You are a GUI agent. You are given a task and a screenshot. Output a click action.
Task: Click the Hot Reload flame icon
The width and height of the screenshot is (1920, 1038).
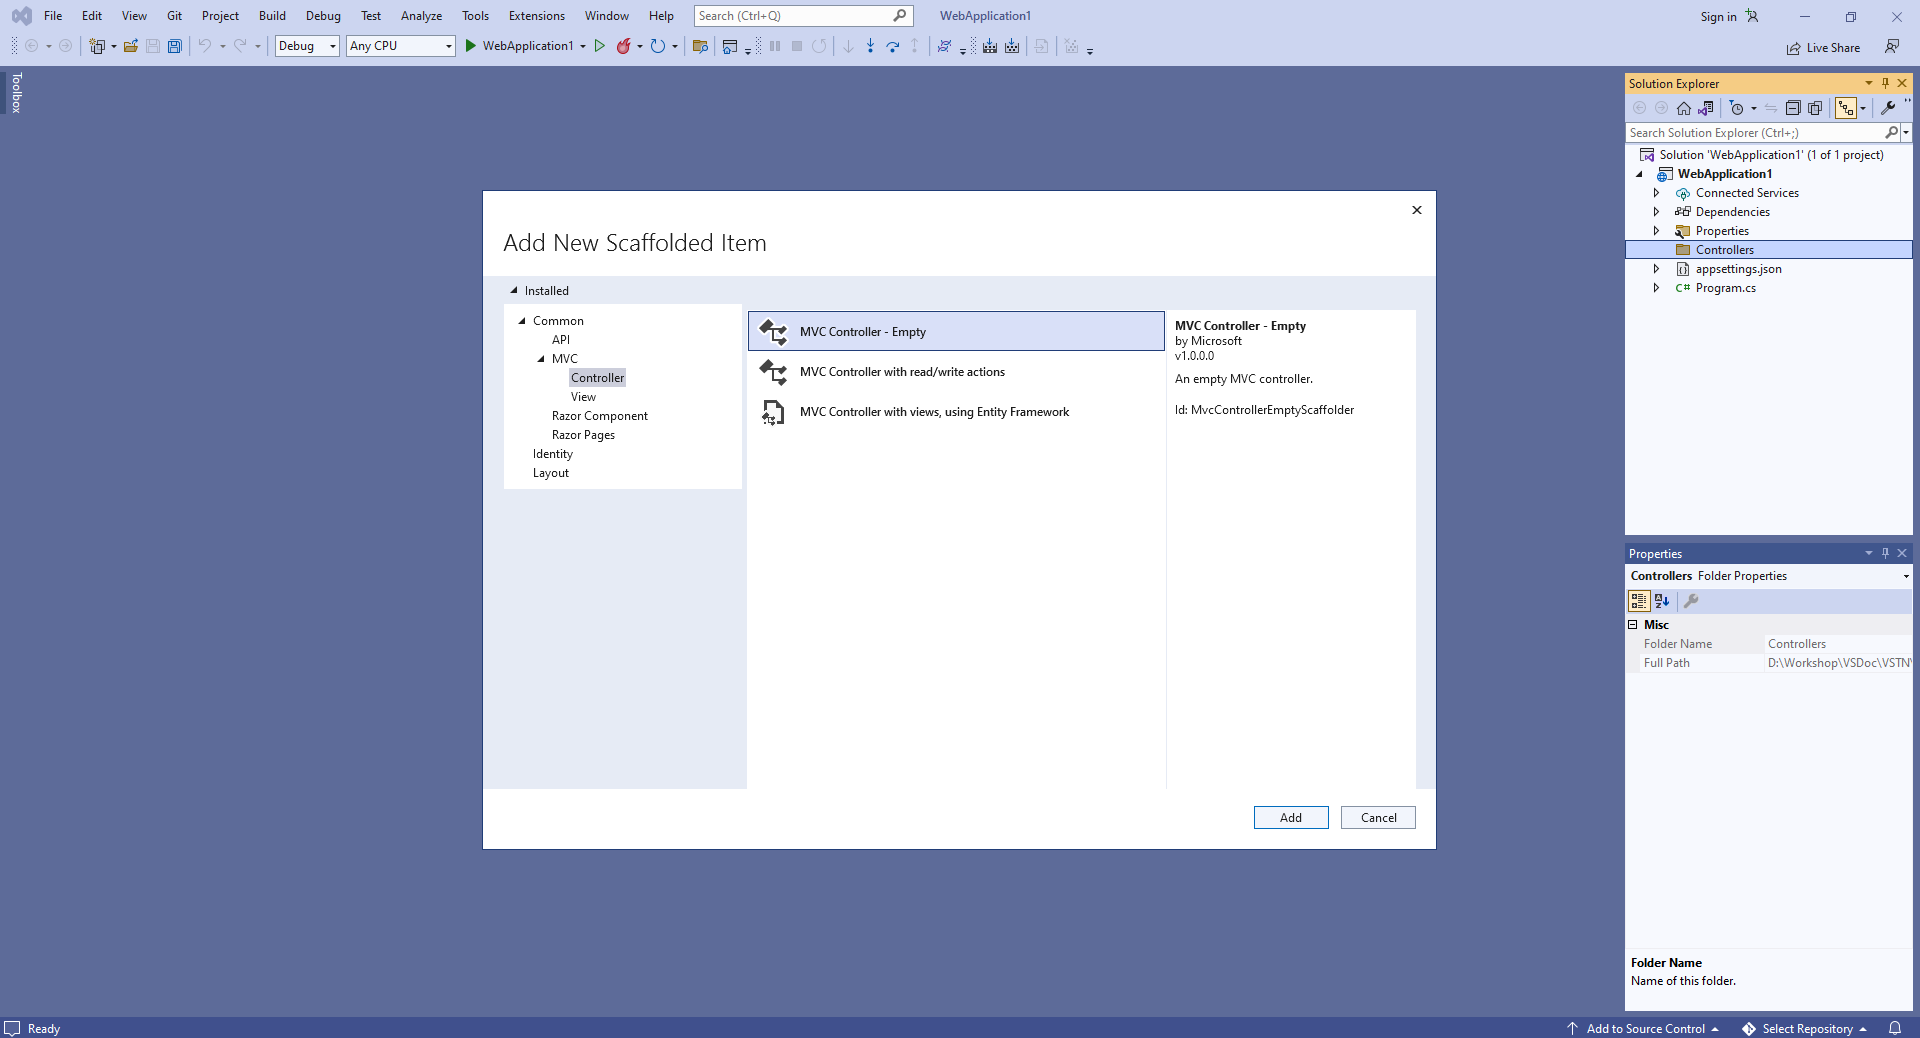(623, 46)
